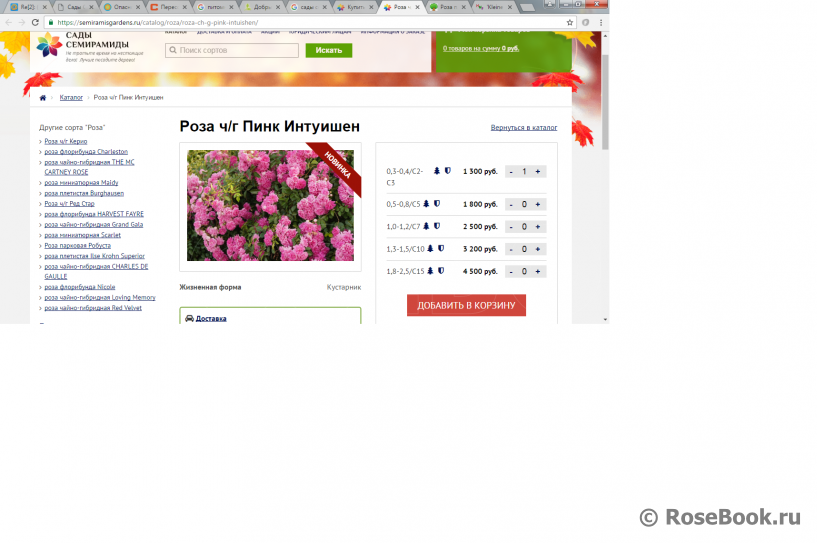Decrease quantity for the 1 800 руб. size
Viewport: 817px width, 543px height.
(511, 204)
